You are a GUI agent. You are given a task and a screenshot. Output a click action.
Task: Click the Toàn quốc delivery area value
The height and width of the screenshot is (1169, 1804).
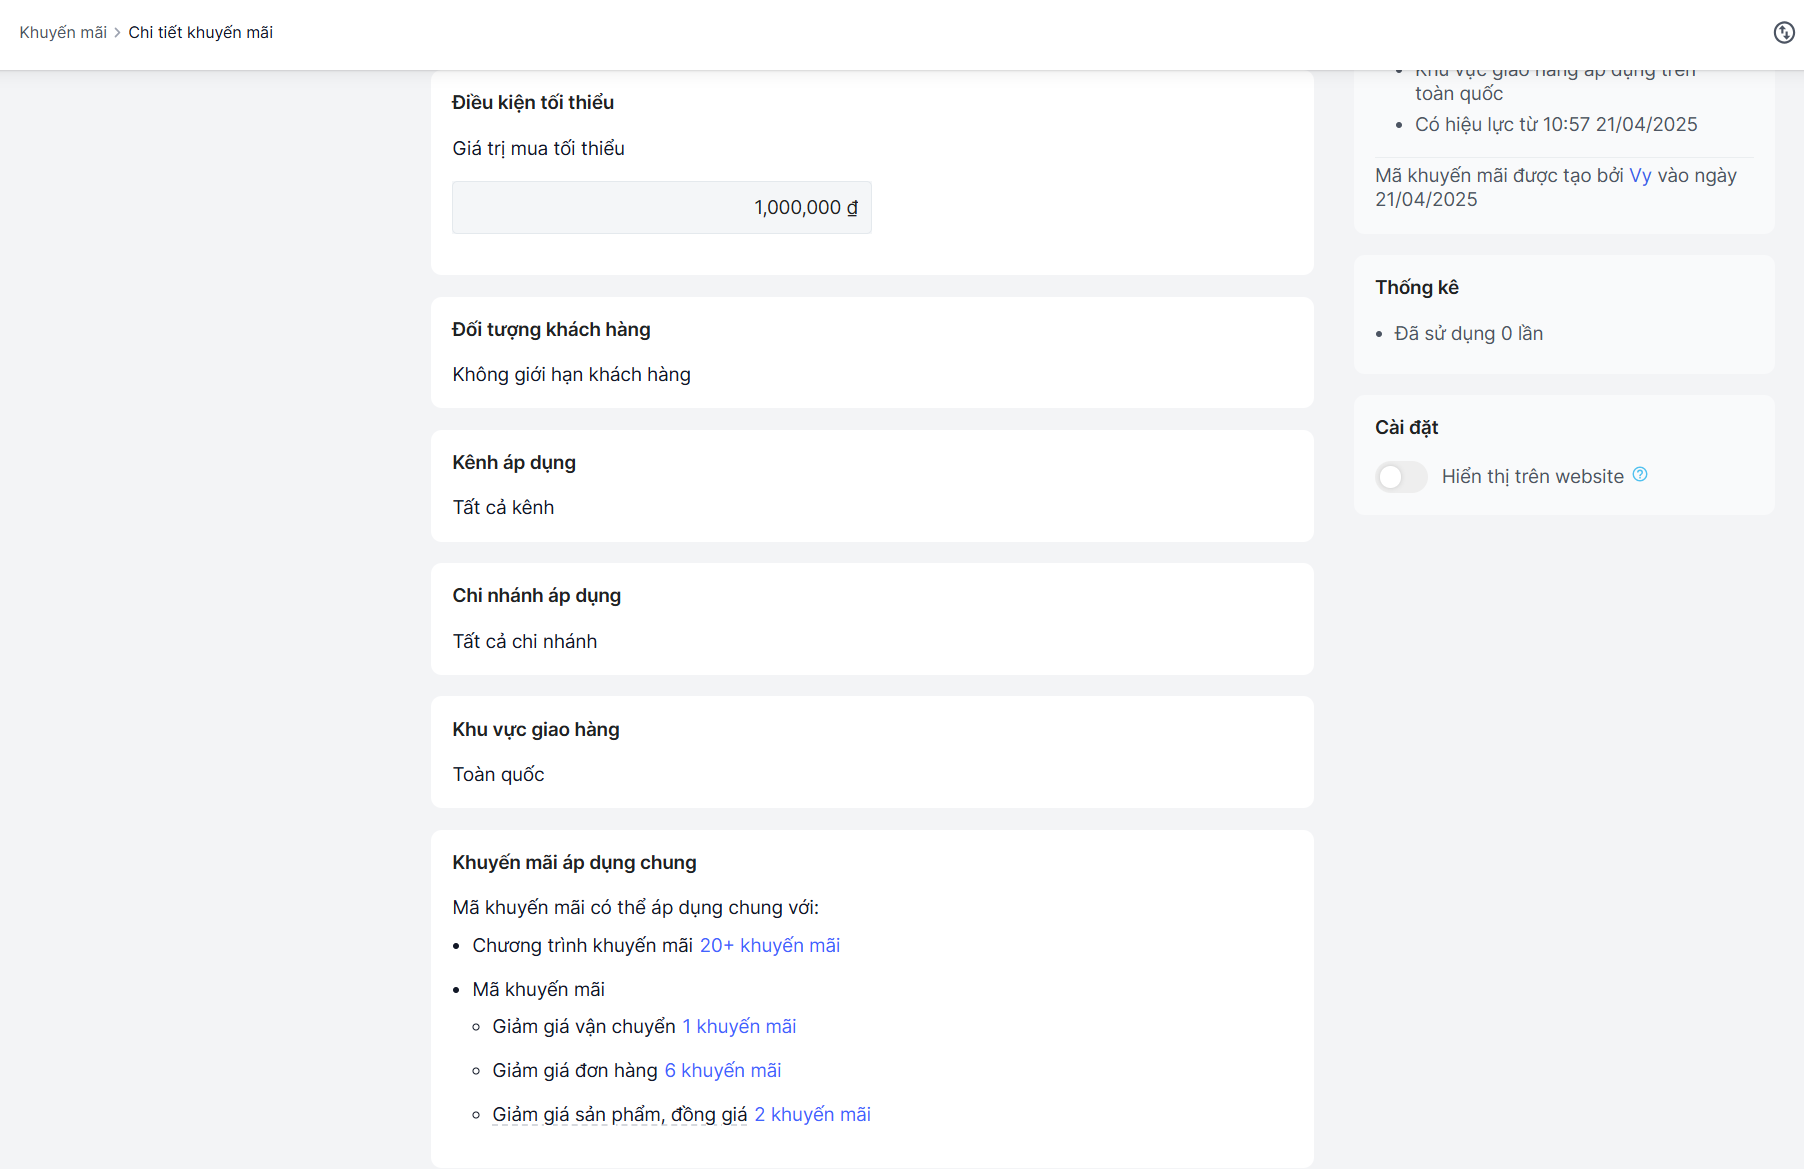click(498, 775)
